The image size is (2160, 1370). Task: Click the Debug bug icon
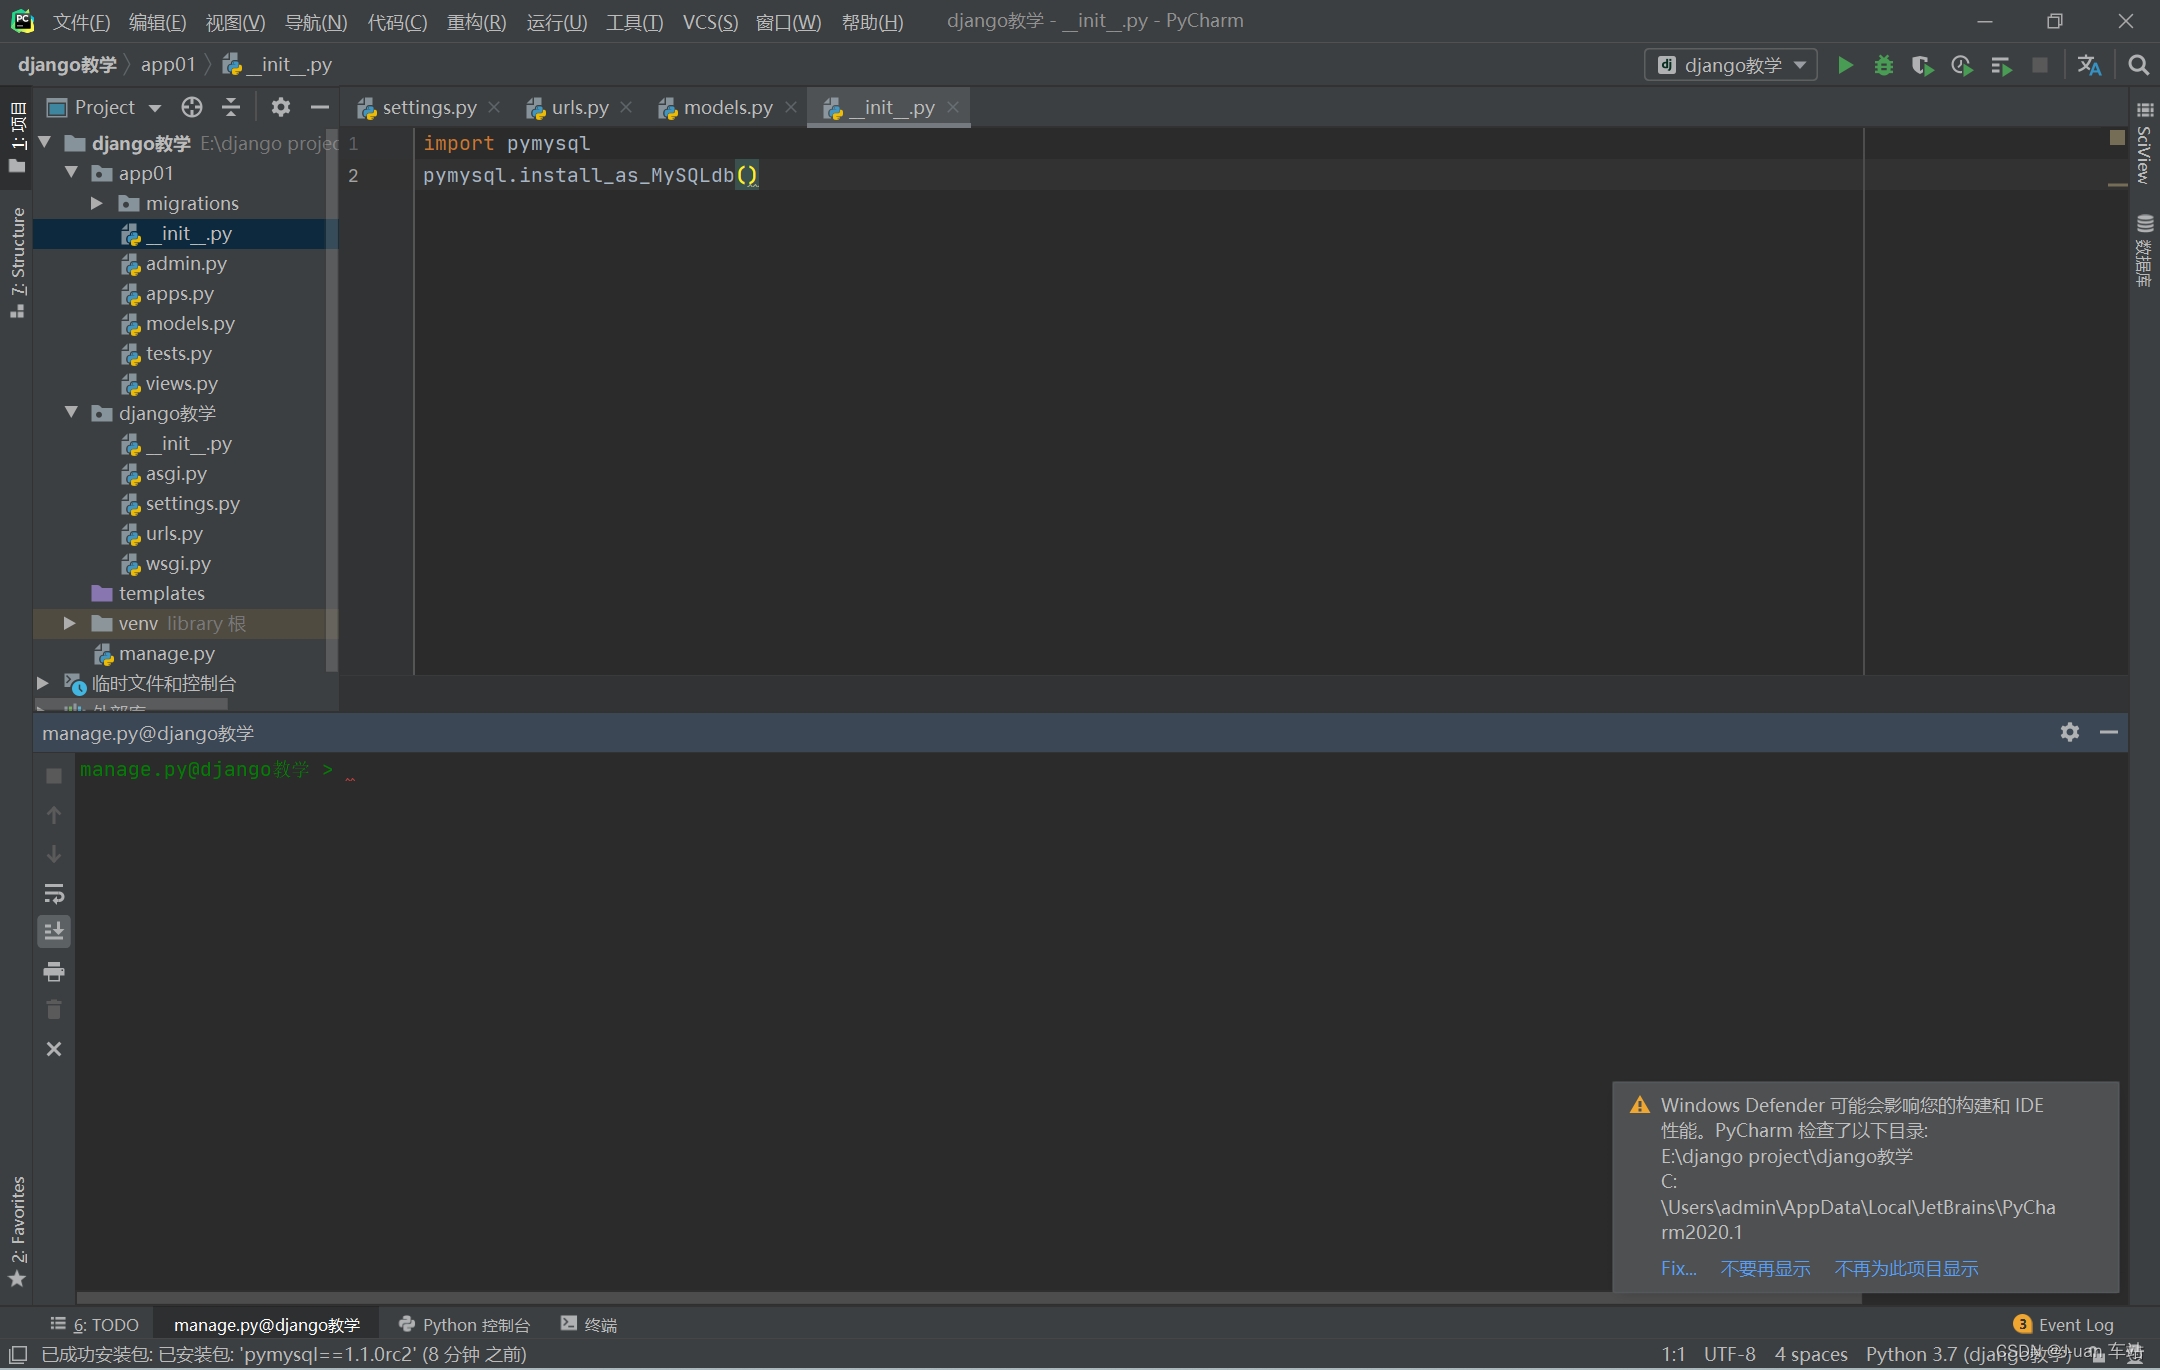tap(1883, 65)
